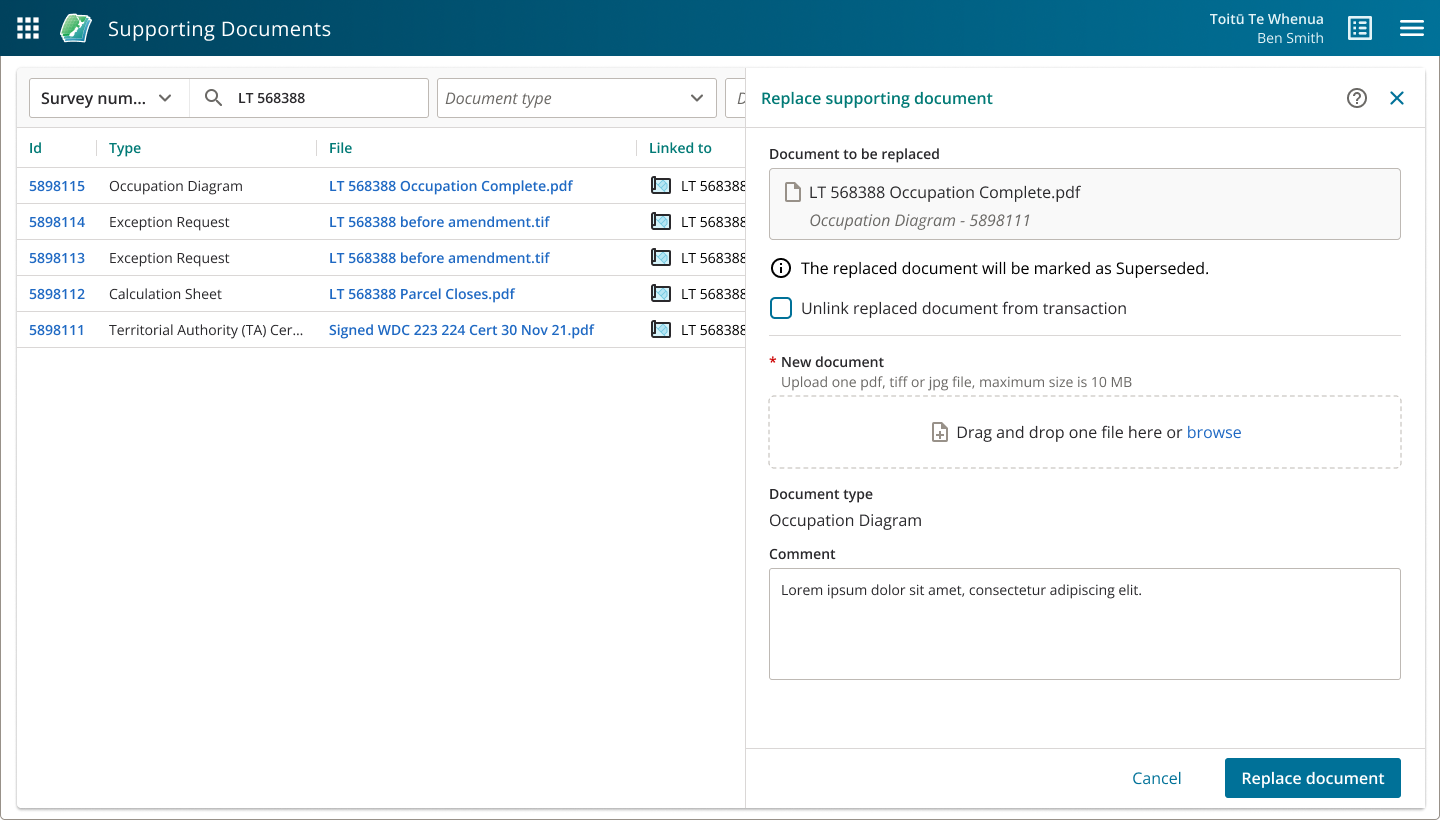Sort by the File column header

pyautogui.click(x=341, y=148)
